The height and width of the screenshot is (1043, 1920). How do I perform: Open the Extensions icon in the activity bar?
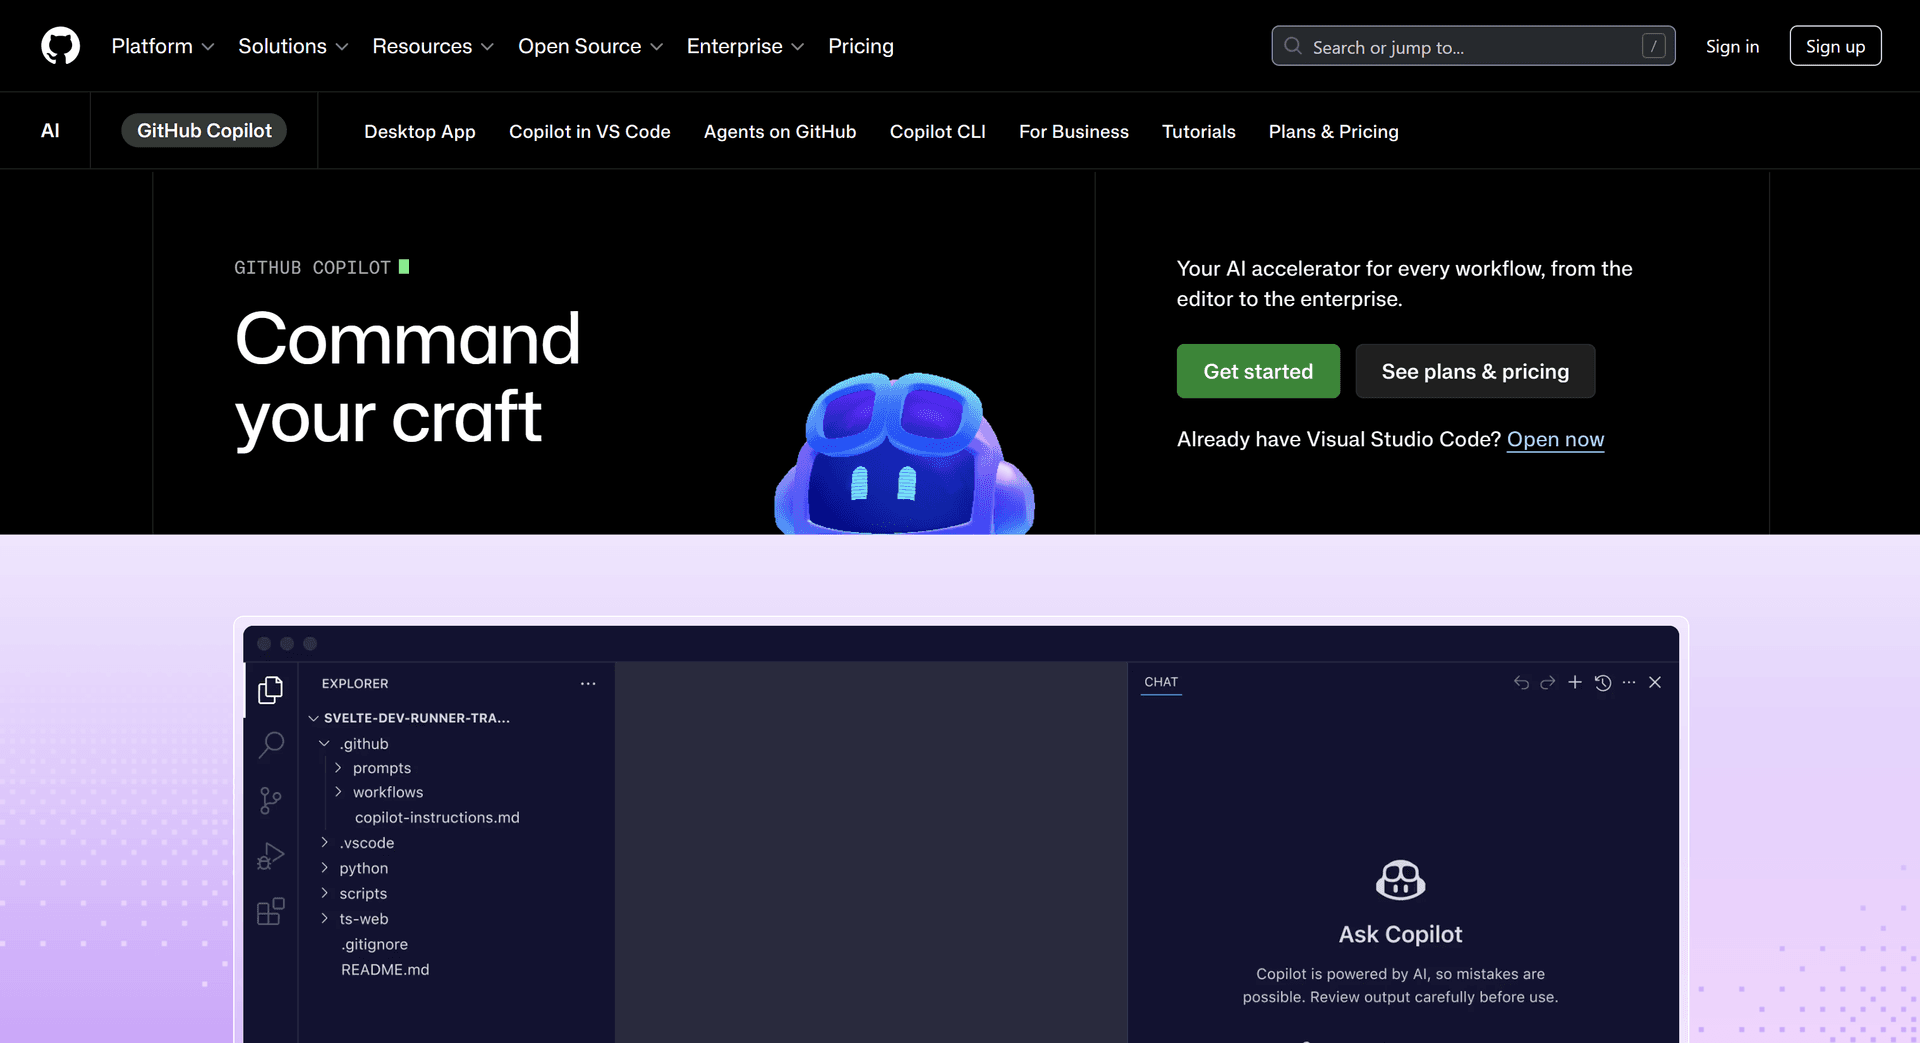point(270,911)
